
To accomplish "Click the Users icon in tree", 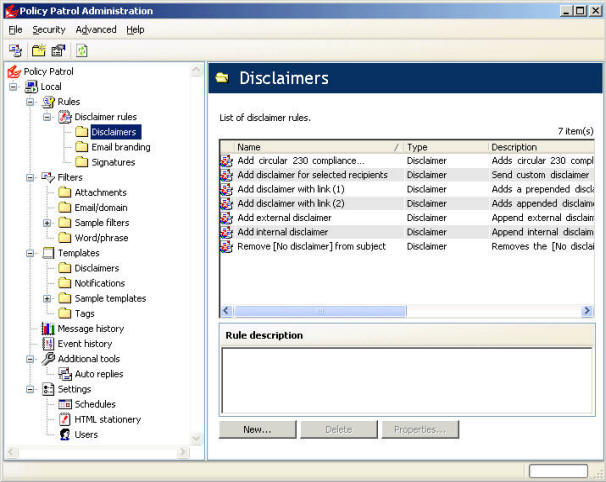I will pyautogui.click(x=65, y=434).
